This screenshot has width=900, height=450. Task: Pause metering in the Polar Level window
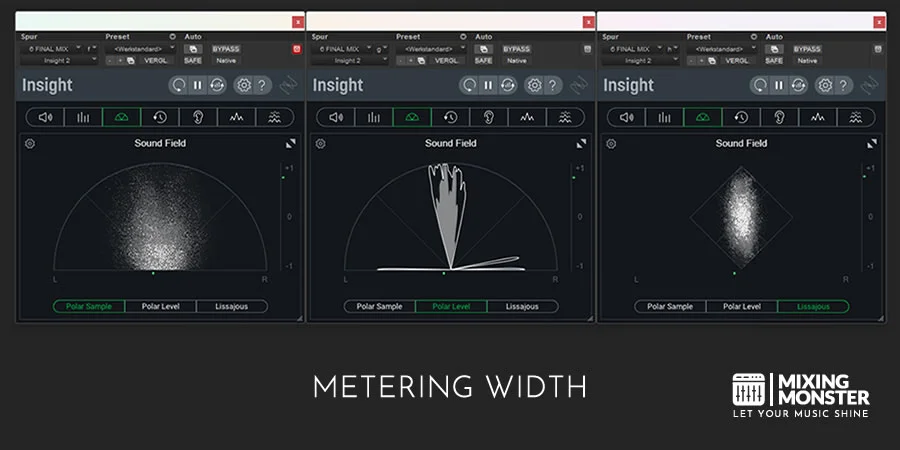[x=488, y=86]
